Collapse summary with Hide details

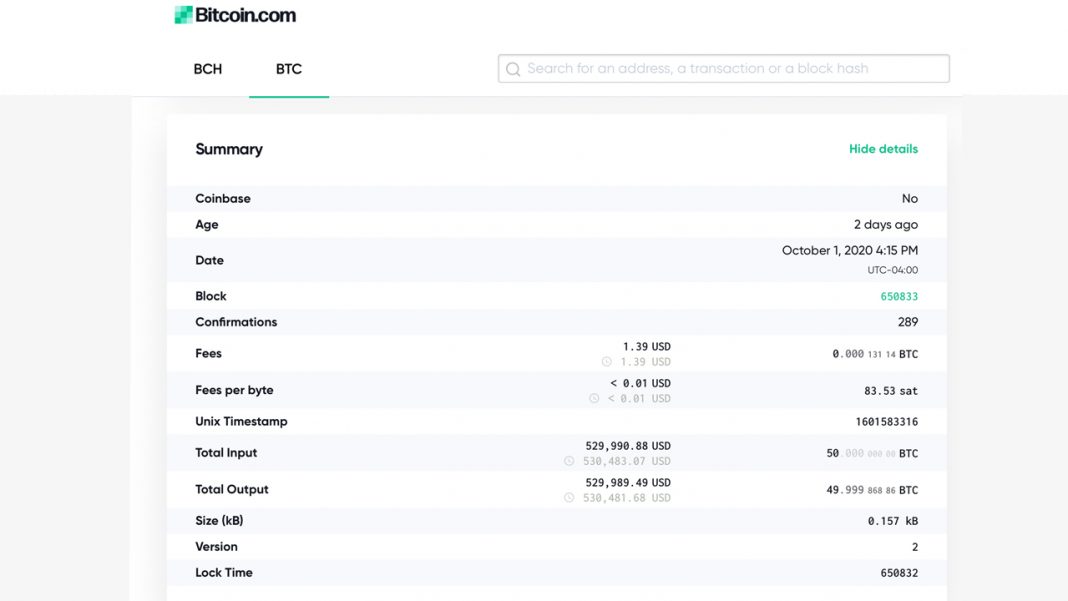point(883,149)
